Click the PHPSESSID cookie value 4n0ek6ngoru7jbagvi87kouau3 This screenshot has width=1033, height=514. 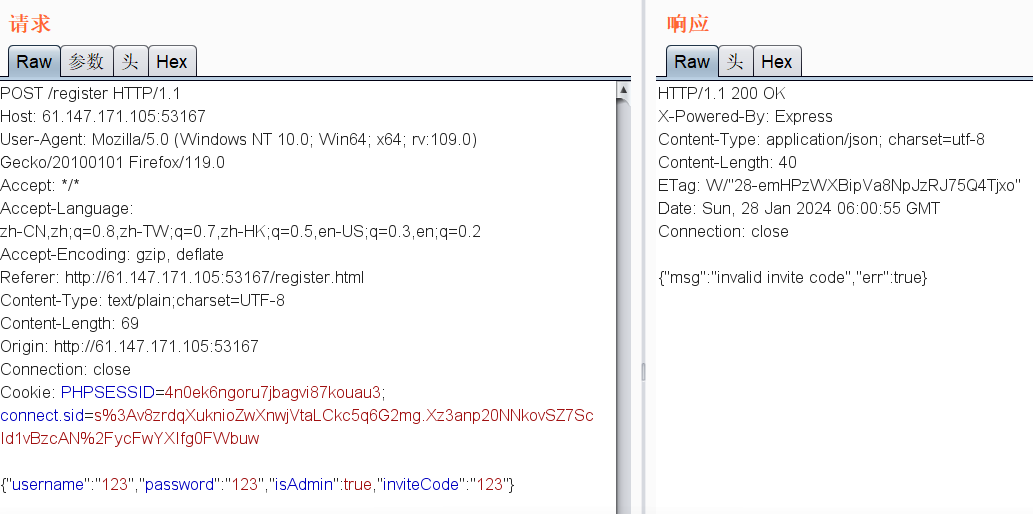click(x=273, y=393)
